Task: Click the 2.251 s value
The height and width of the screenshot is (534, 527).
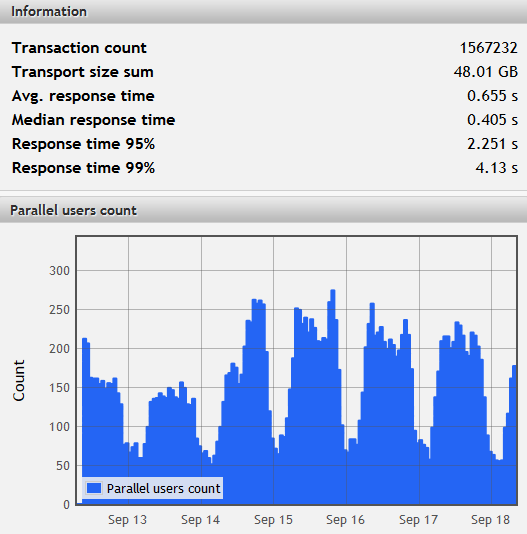Action: 493,144
